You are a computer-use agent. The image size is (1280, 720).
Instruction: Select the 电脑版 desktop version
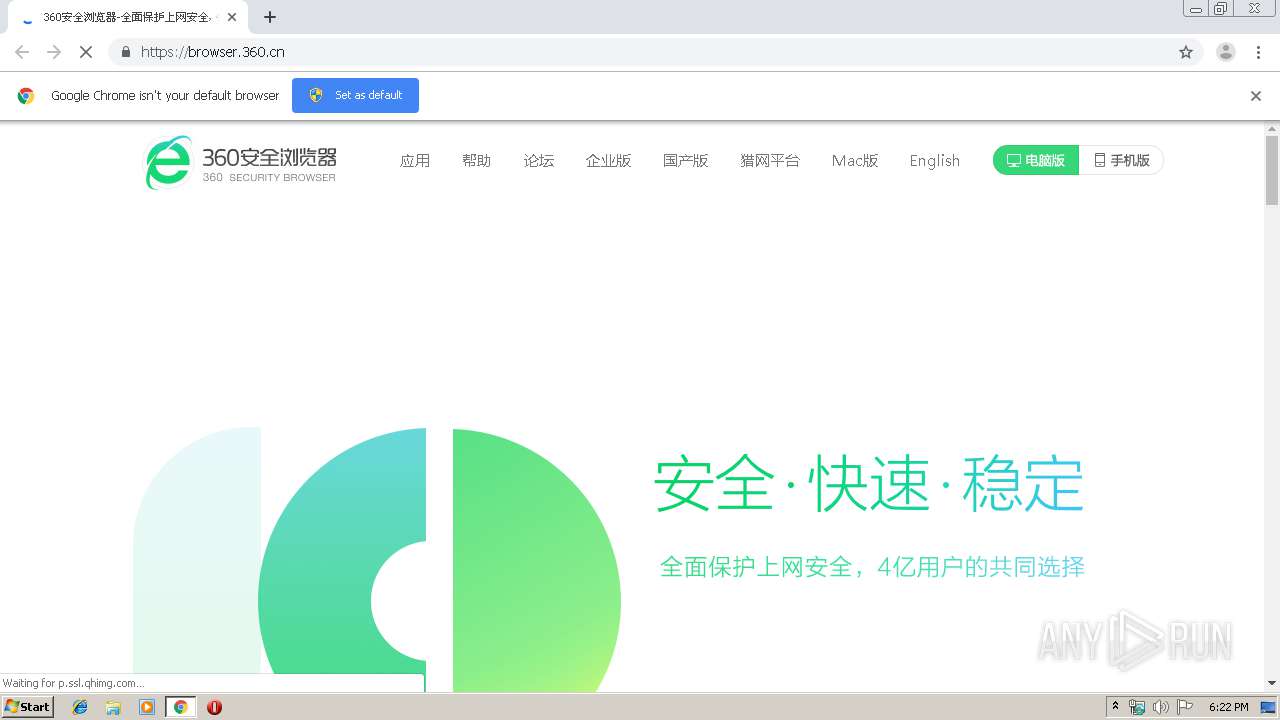pyautogui.click(x=1036, y=160)
